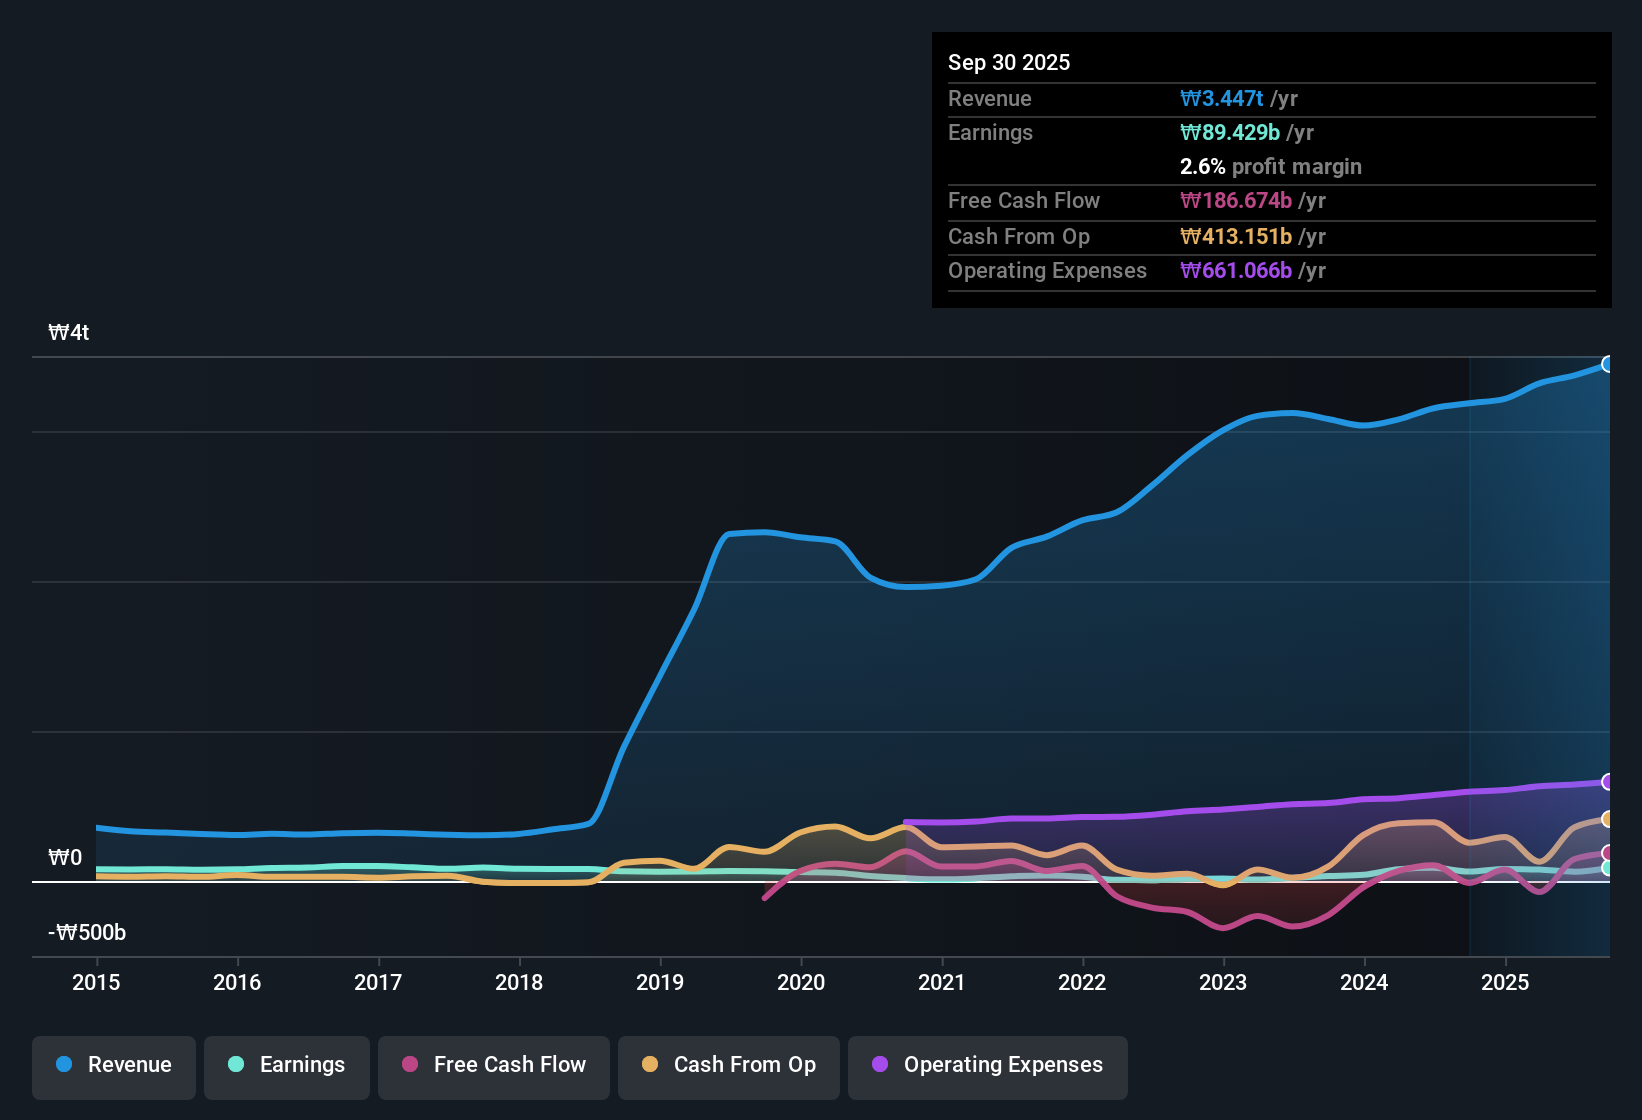Select the Revenue endpoint marker on the chart
Image resolution: width=1642 pixels, height=1120 pixels.
pyautogui.click(x=1607, y=364)
